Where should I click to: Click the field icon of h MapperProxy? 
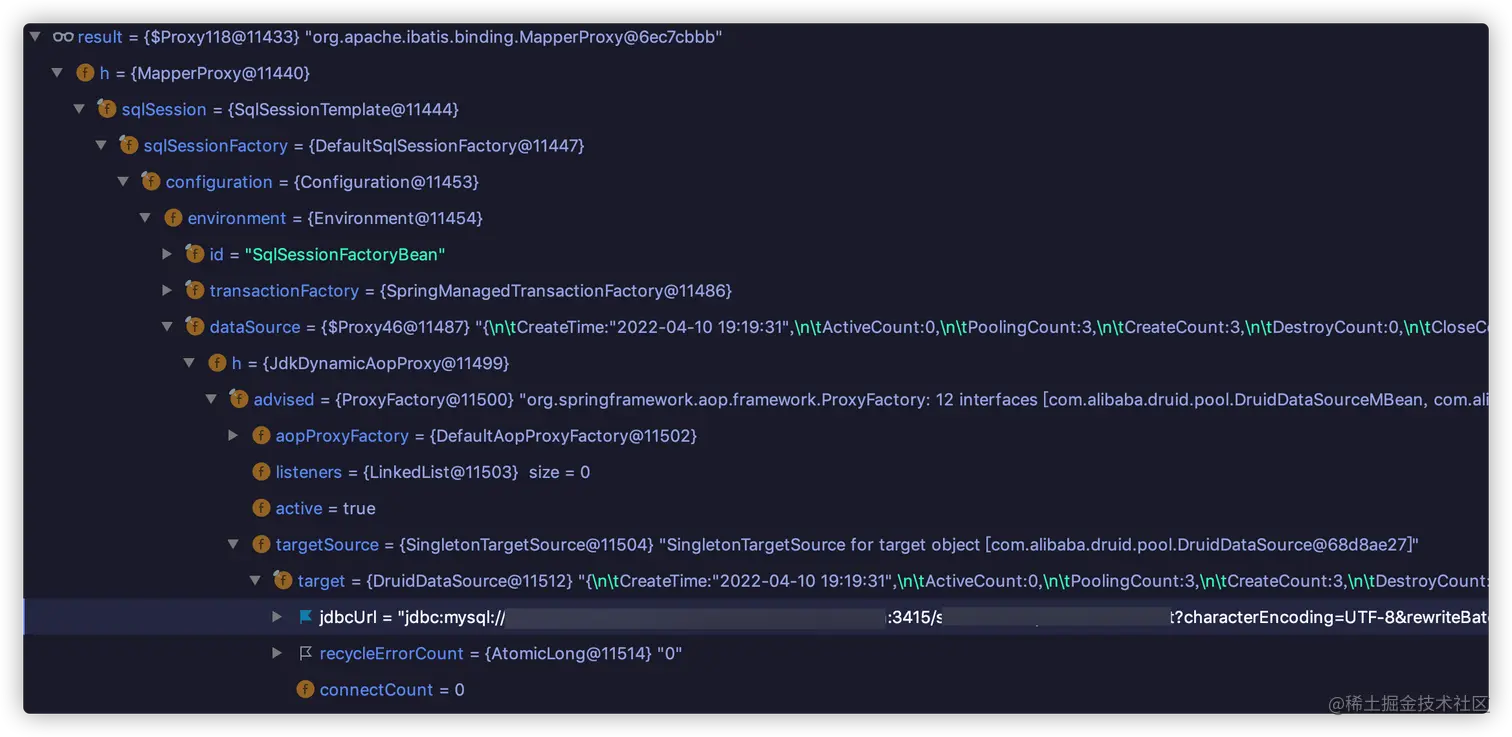[85, 73]
